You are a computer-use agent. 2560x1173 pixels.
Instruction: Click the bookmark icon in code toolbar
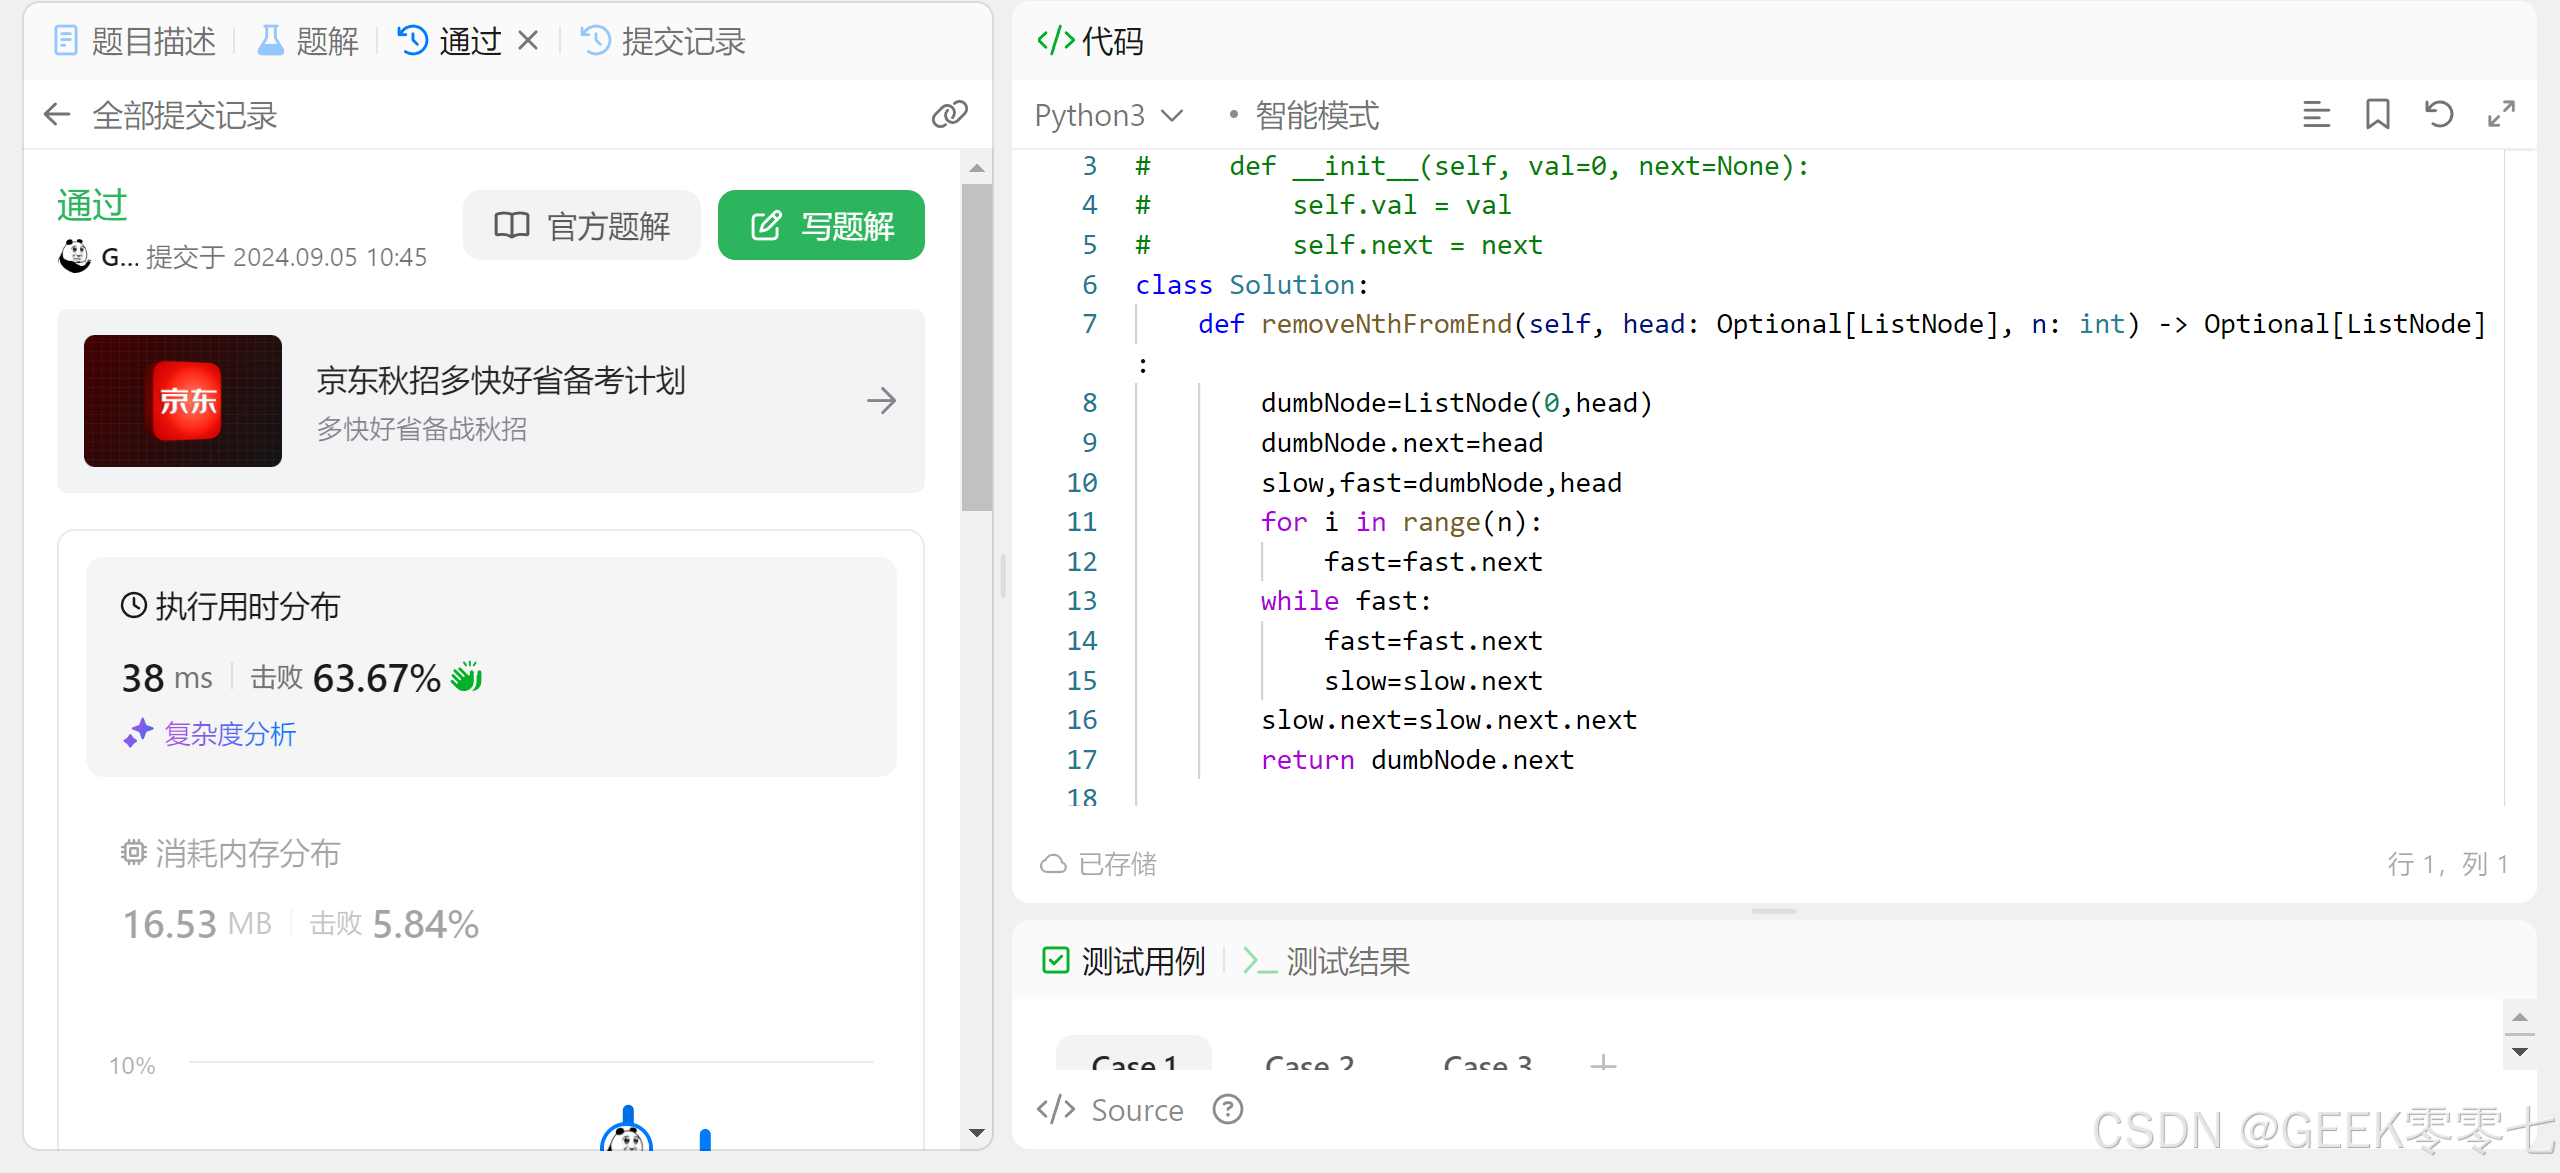click(x=2378, y=115)
